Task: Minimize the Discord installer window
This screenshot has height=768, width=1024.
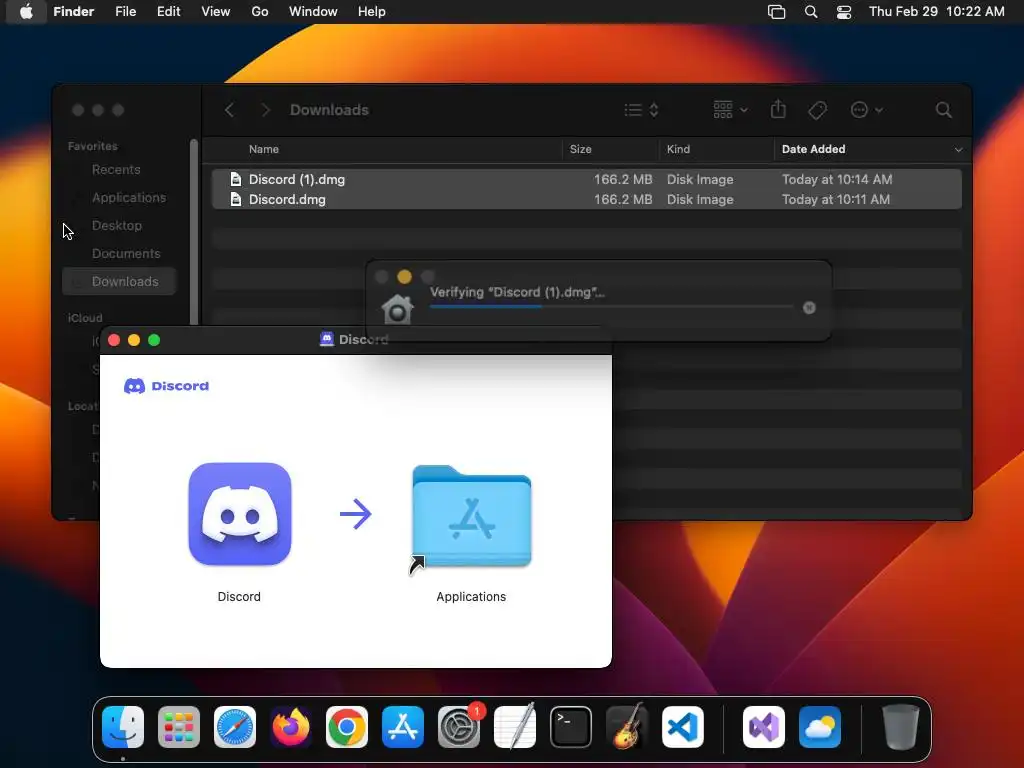Action: [134, 340]
